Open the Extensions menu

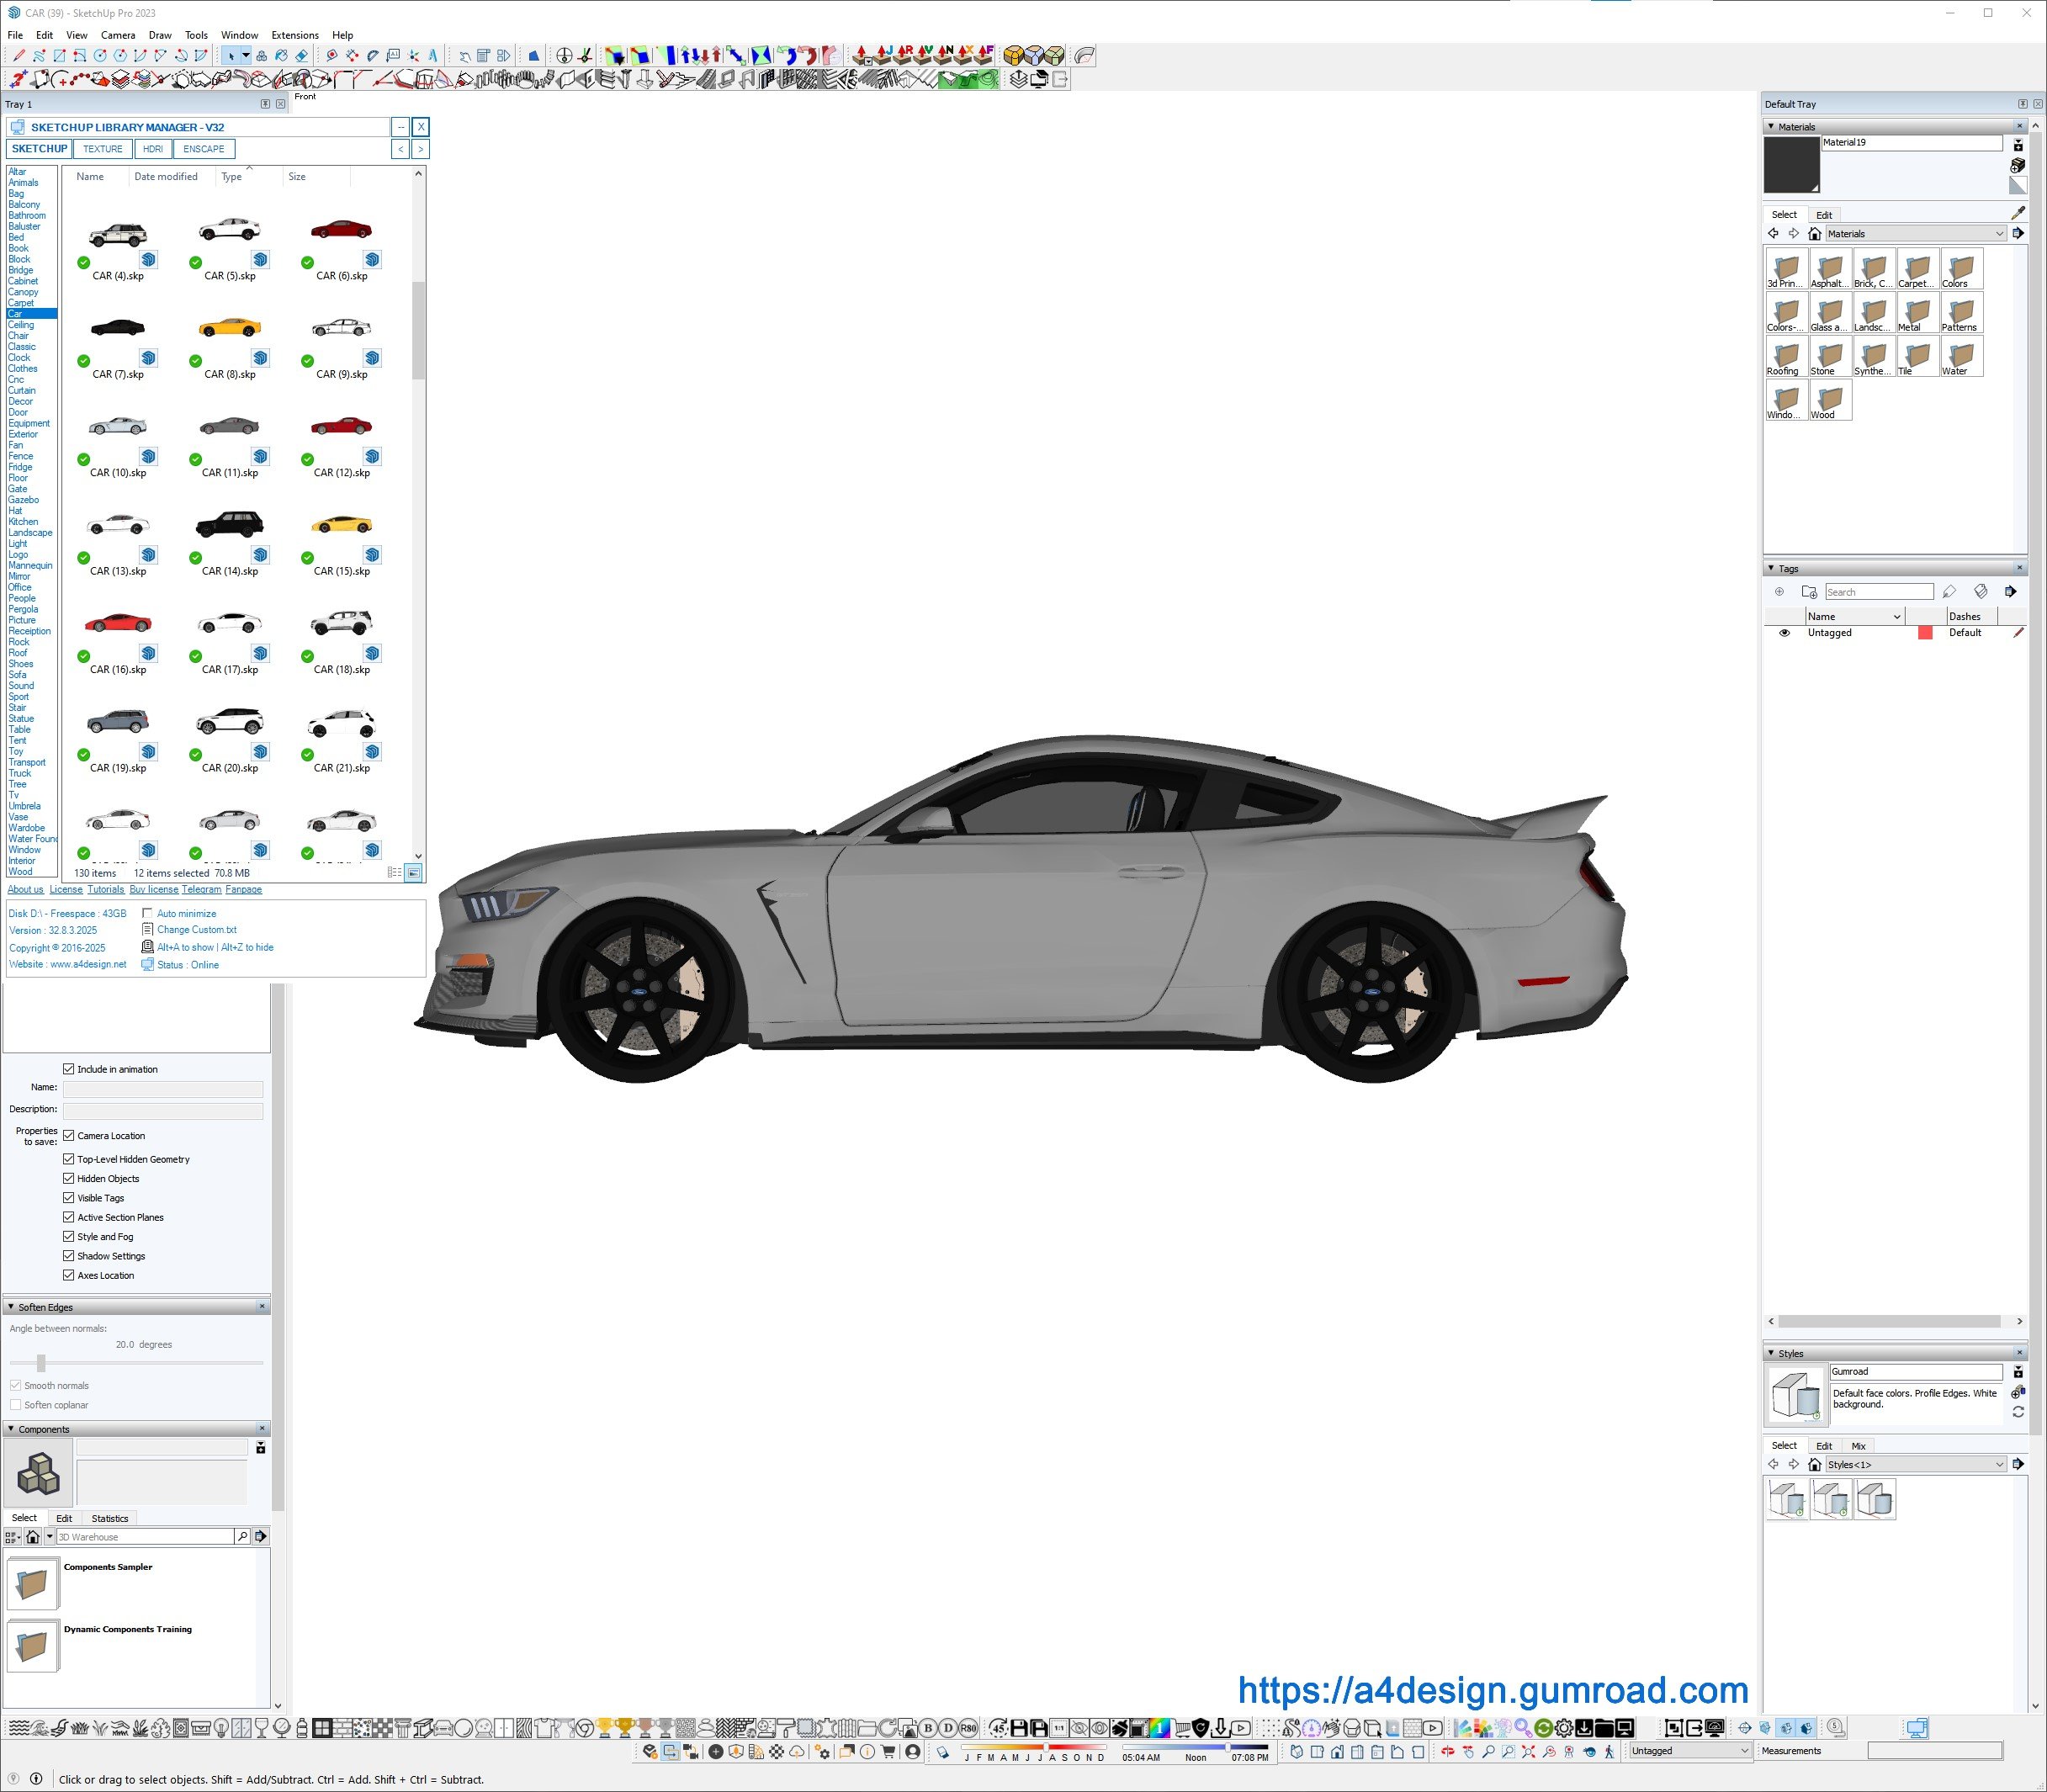coord(294,35)
